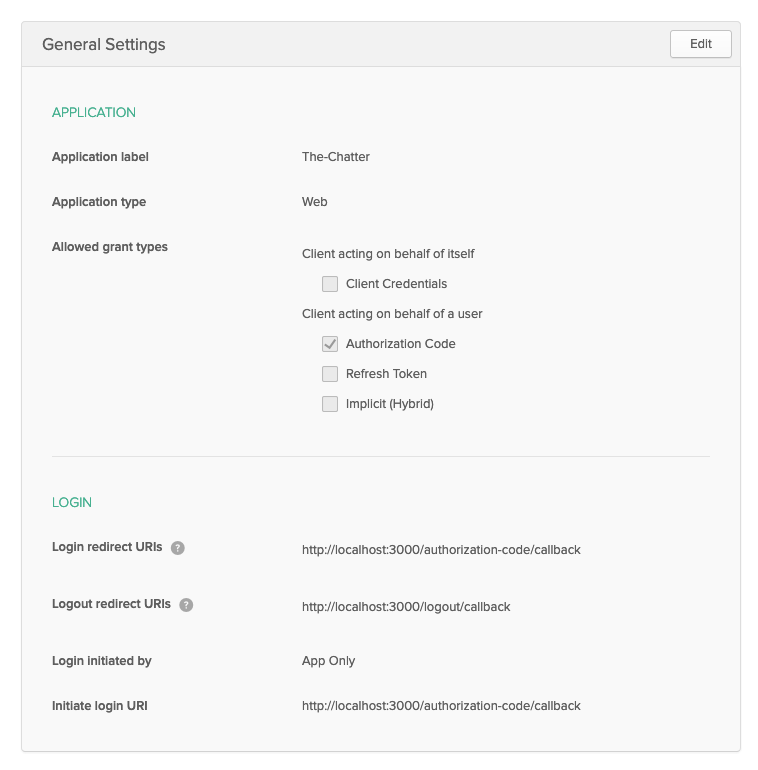Screen dimensions: 758x770
Task: Toggle the Authorization Code checkbox
Action: [x=330, y=344]
